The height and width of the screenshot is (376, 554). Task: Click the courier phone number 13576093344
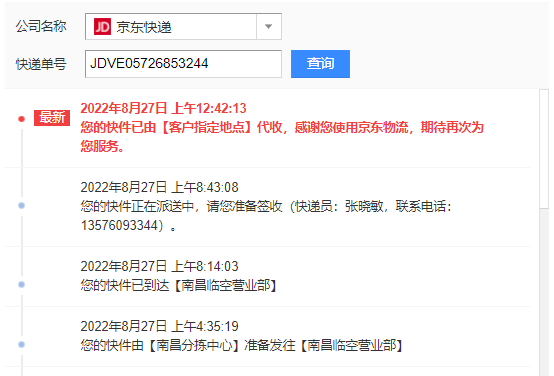coord(119,225)
